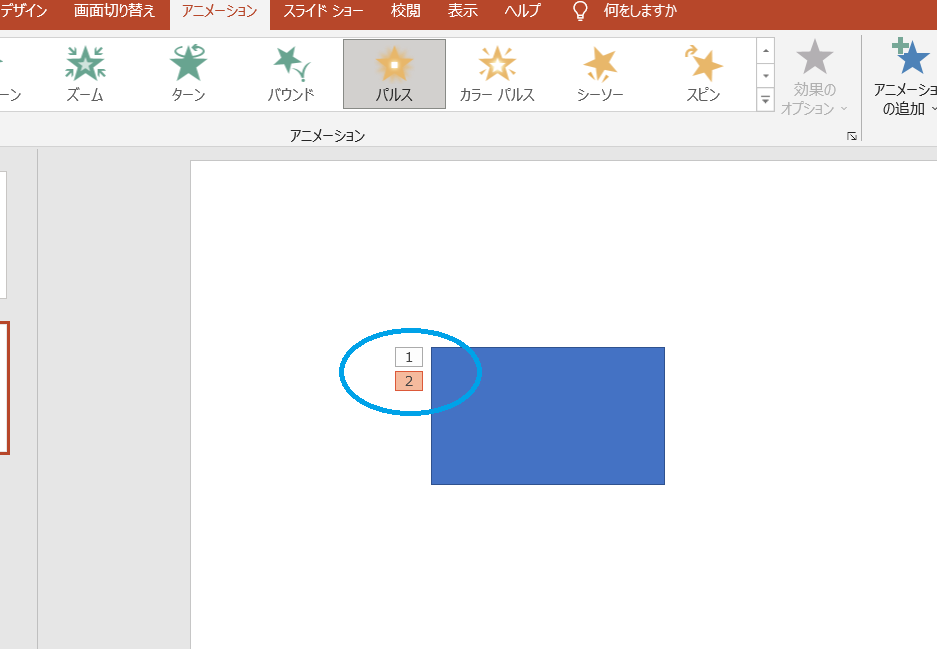Switch to the Design (デザイン) tab
This screenshot has width=937, height=649.
(x=25, y=12)
